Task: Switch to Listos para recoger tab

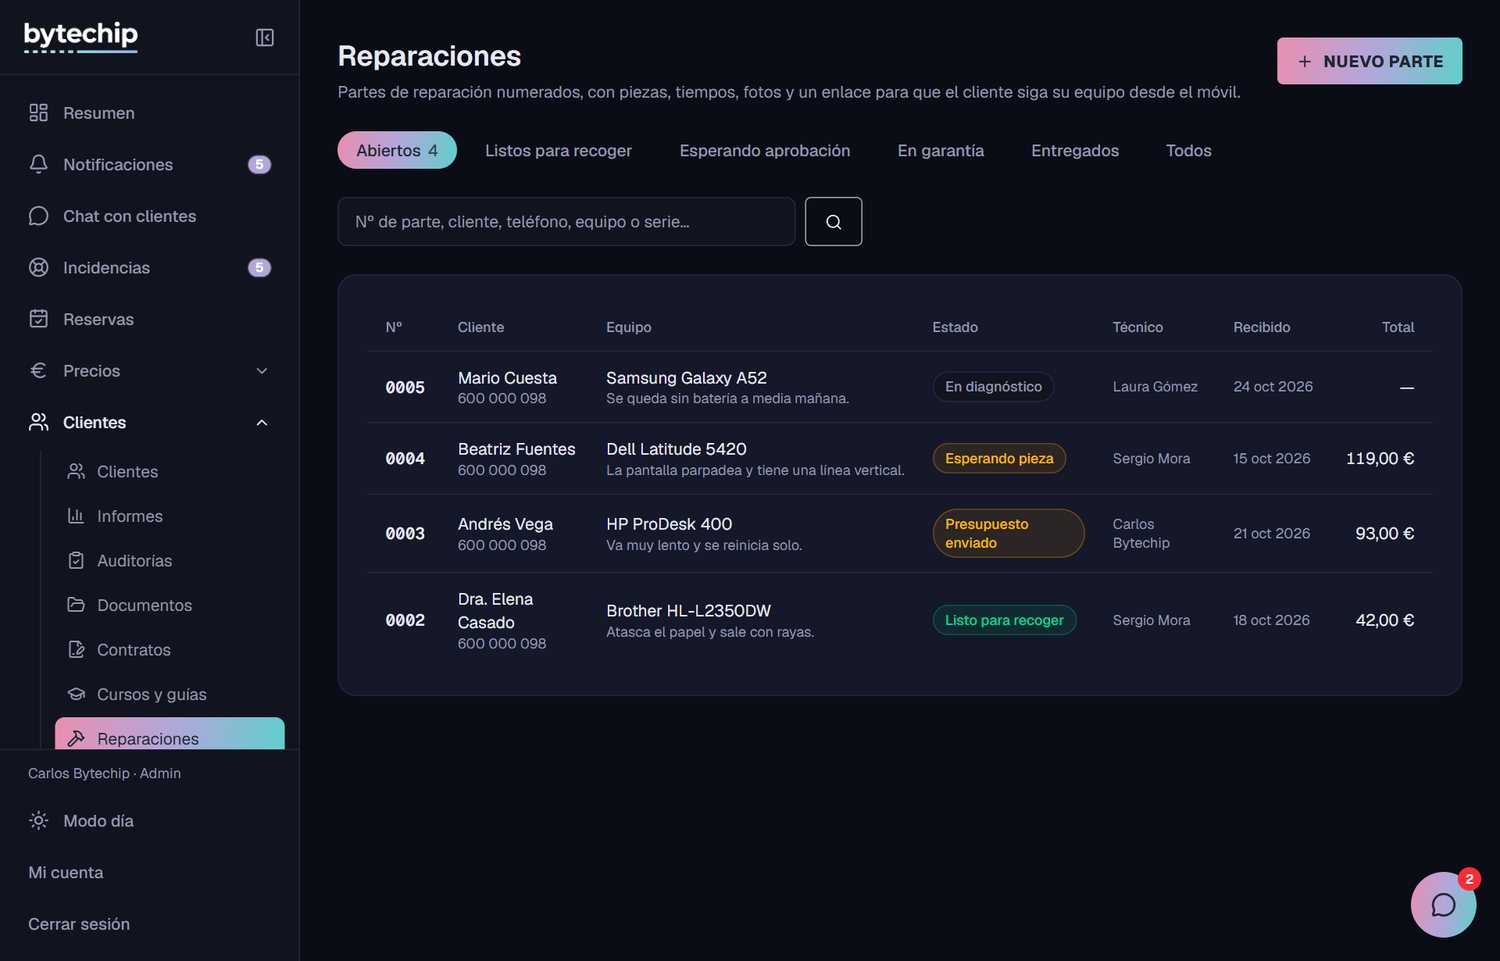Action: [x=558, y=150]
